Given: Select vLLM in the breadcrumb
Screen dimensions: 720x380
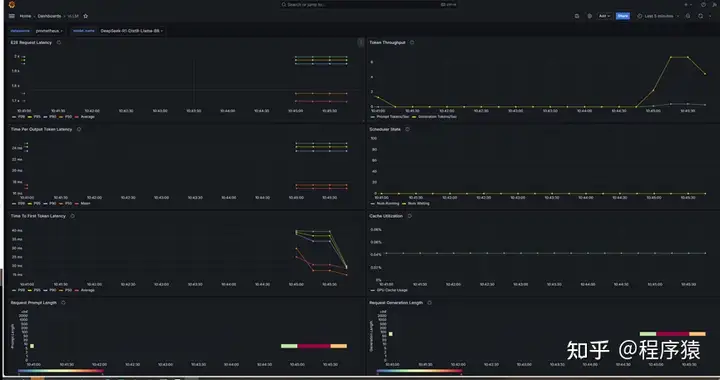Looking at the screenshot, I should pyautogui.click(x=73, y=16).
